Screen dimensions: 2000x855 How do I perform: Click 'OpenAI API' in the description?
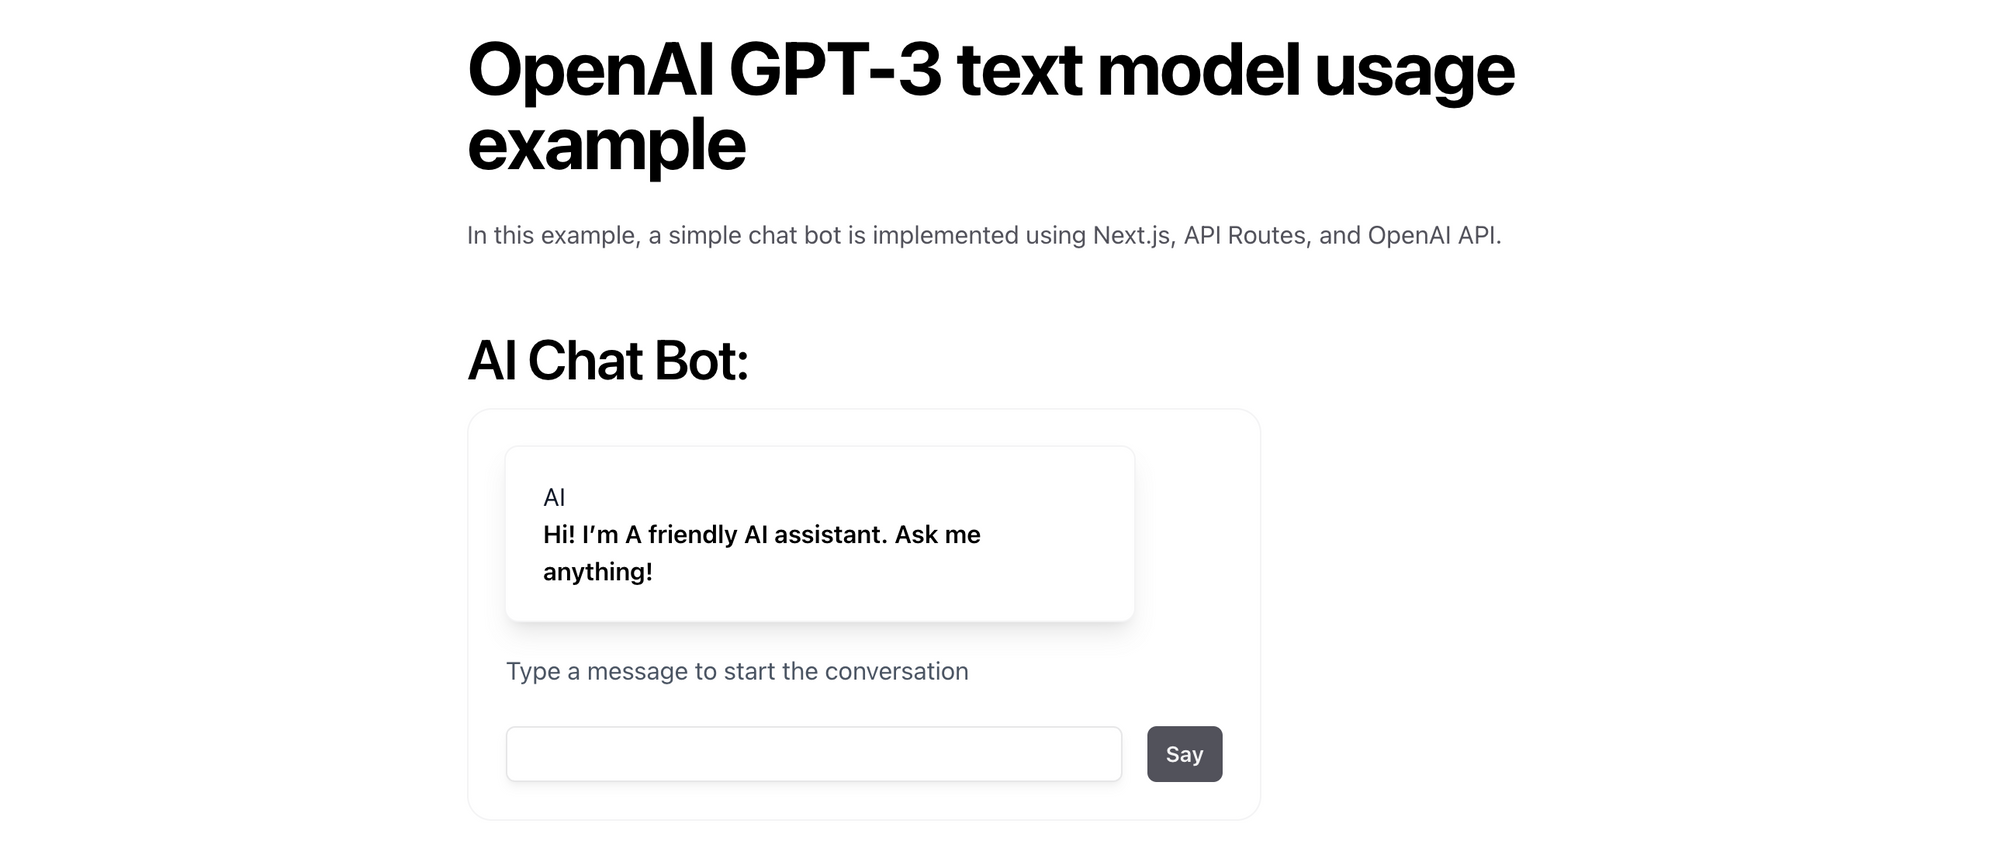point(1434,236)
